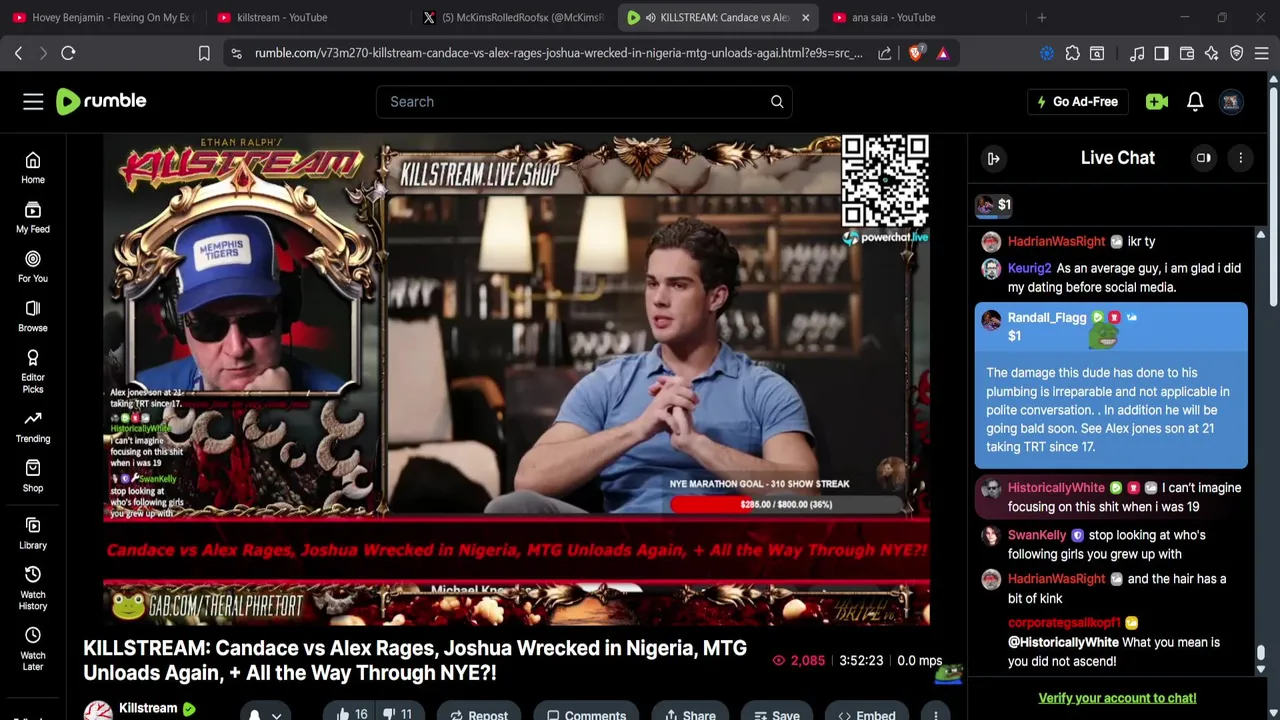The width and height of the screenshot is (1280, 720).
Task: Open Watch History in the sidebar
Action: (33, 587)
